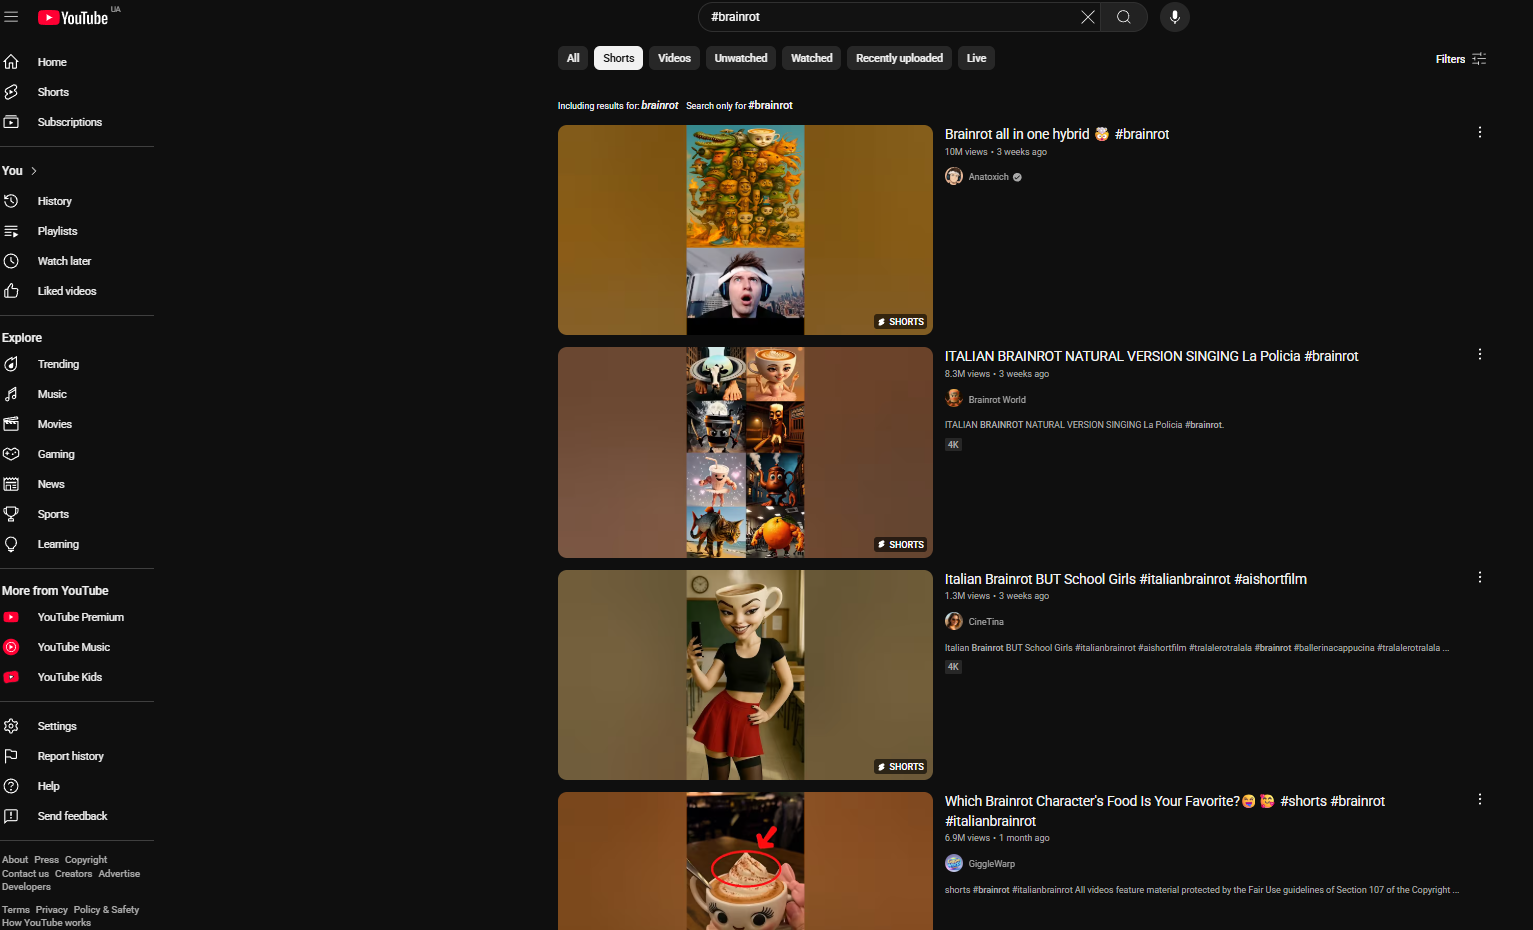Open 'Brainrot all in one hybrid' thumbnail
The height and width of the screenshot is (930, 1533).
tap(745, 230)
